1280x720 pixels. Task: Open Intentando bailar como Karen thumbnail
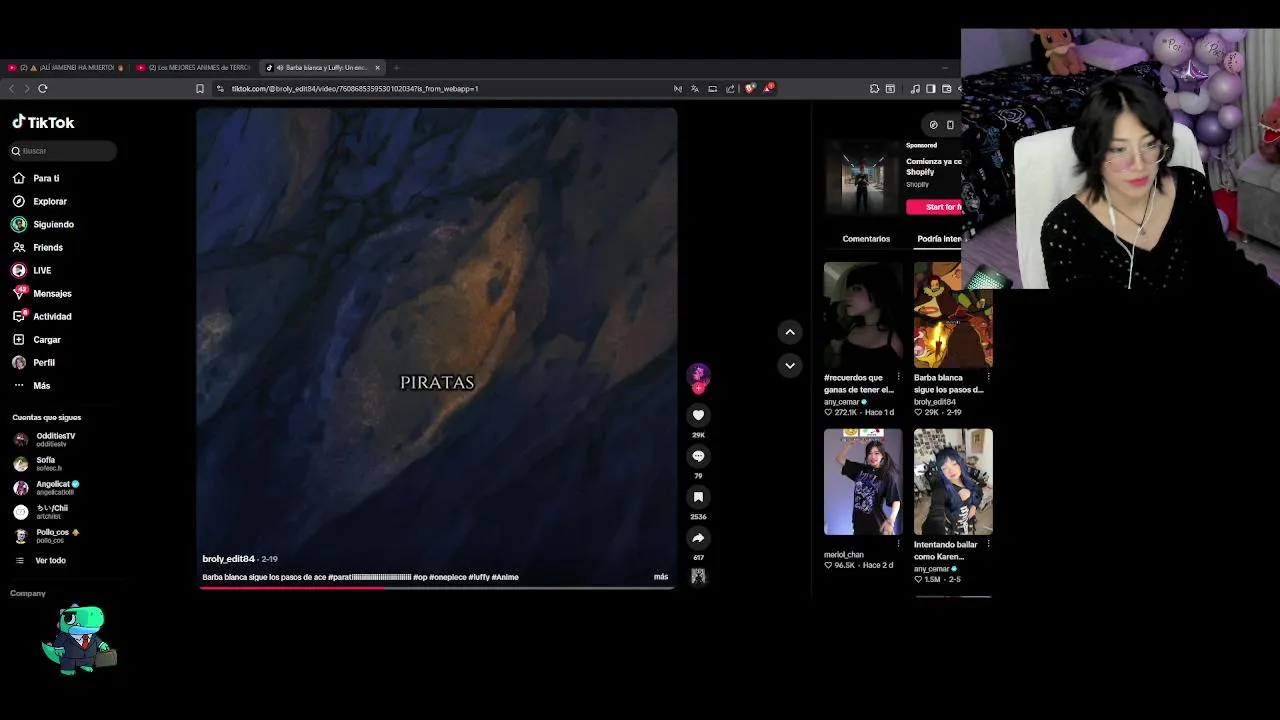(x=953, y=482)
